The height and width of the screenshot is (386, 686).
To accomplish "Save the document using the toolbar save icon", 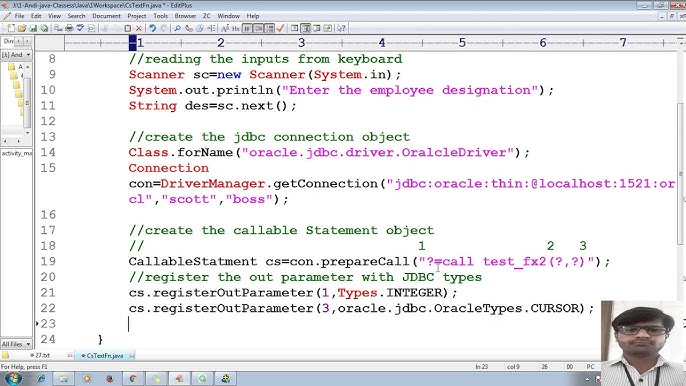I will [x=33, y=28].
